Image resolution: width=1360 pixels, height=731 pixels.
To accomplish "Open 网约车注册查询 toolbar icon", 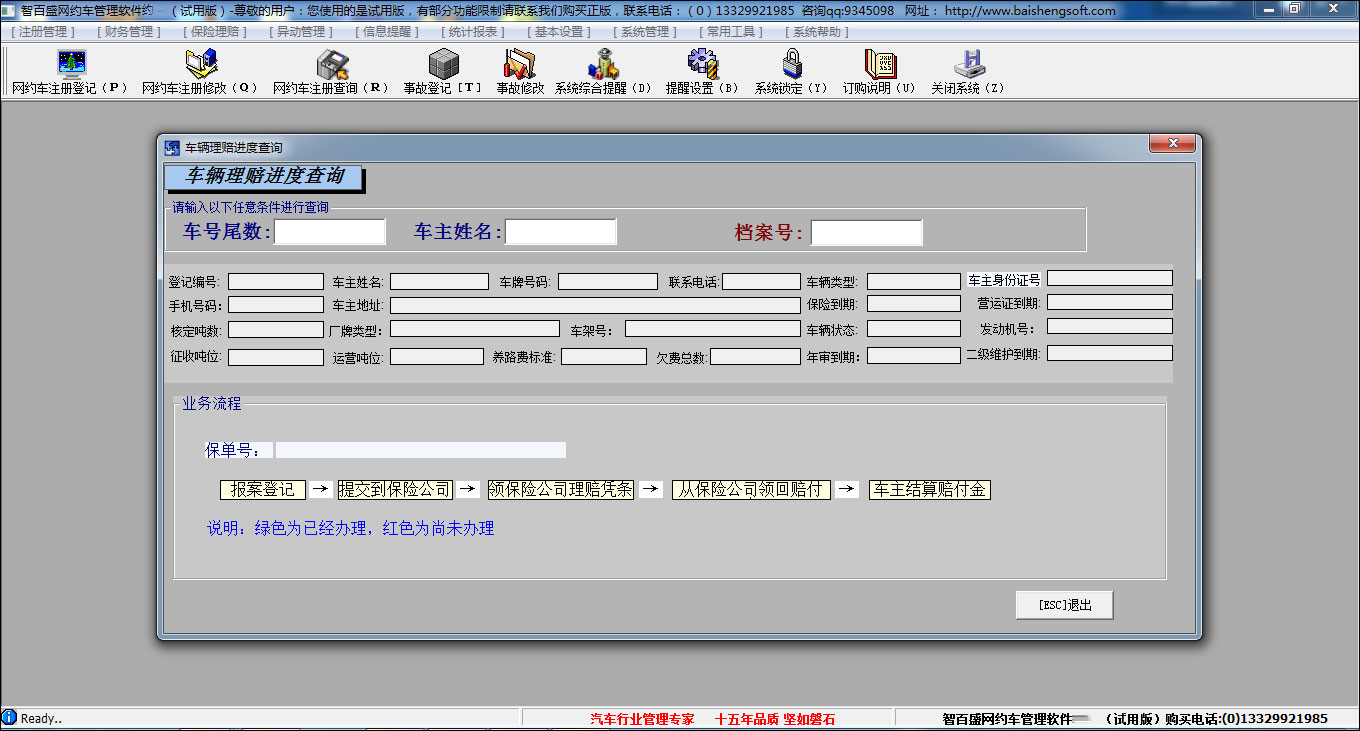I will click(331, 65).
